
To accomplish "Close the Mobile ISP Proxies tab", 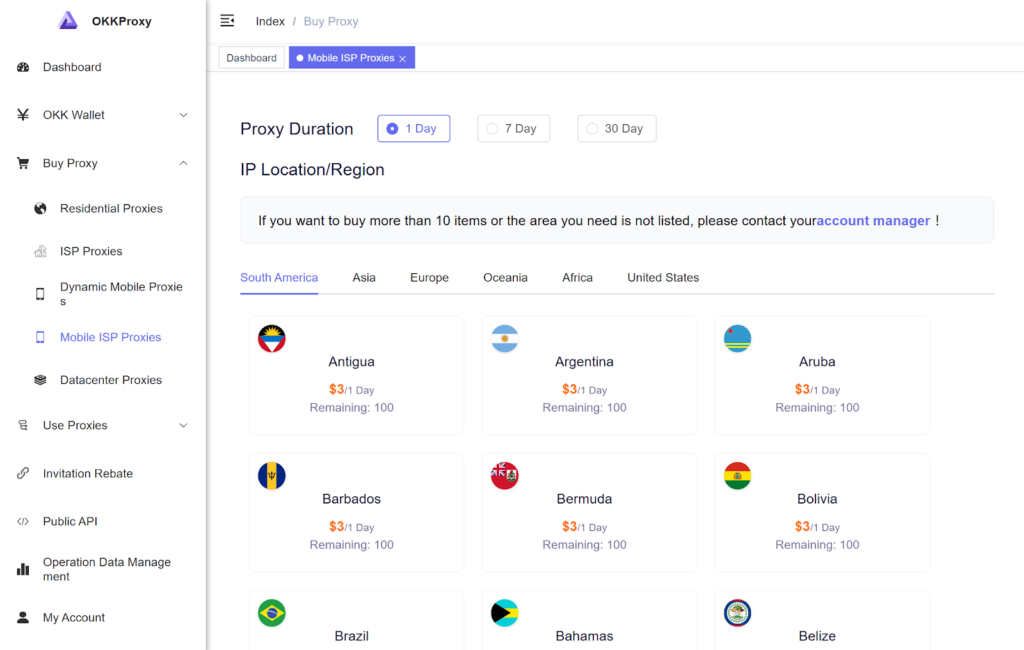I will click(x=402, y=59).
